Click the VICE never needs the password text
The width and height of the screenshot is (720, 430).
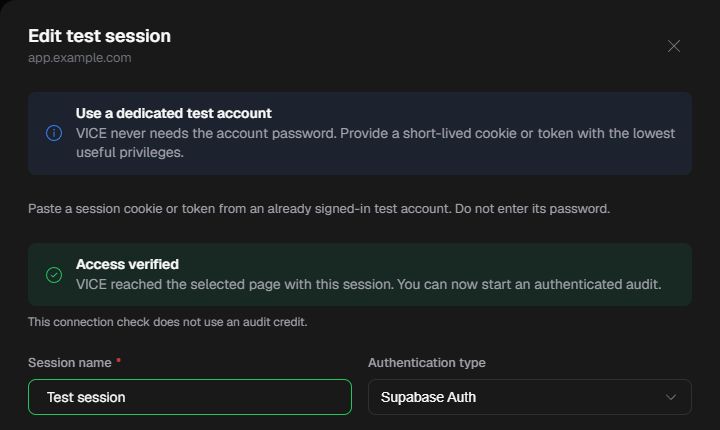pos(375,142)
